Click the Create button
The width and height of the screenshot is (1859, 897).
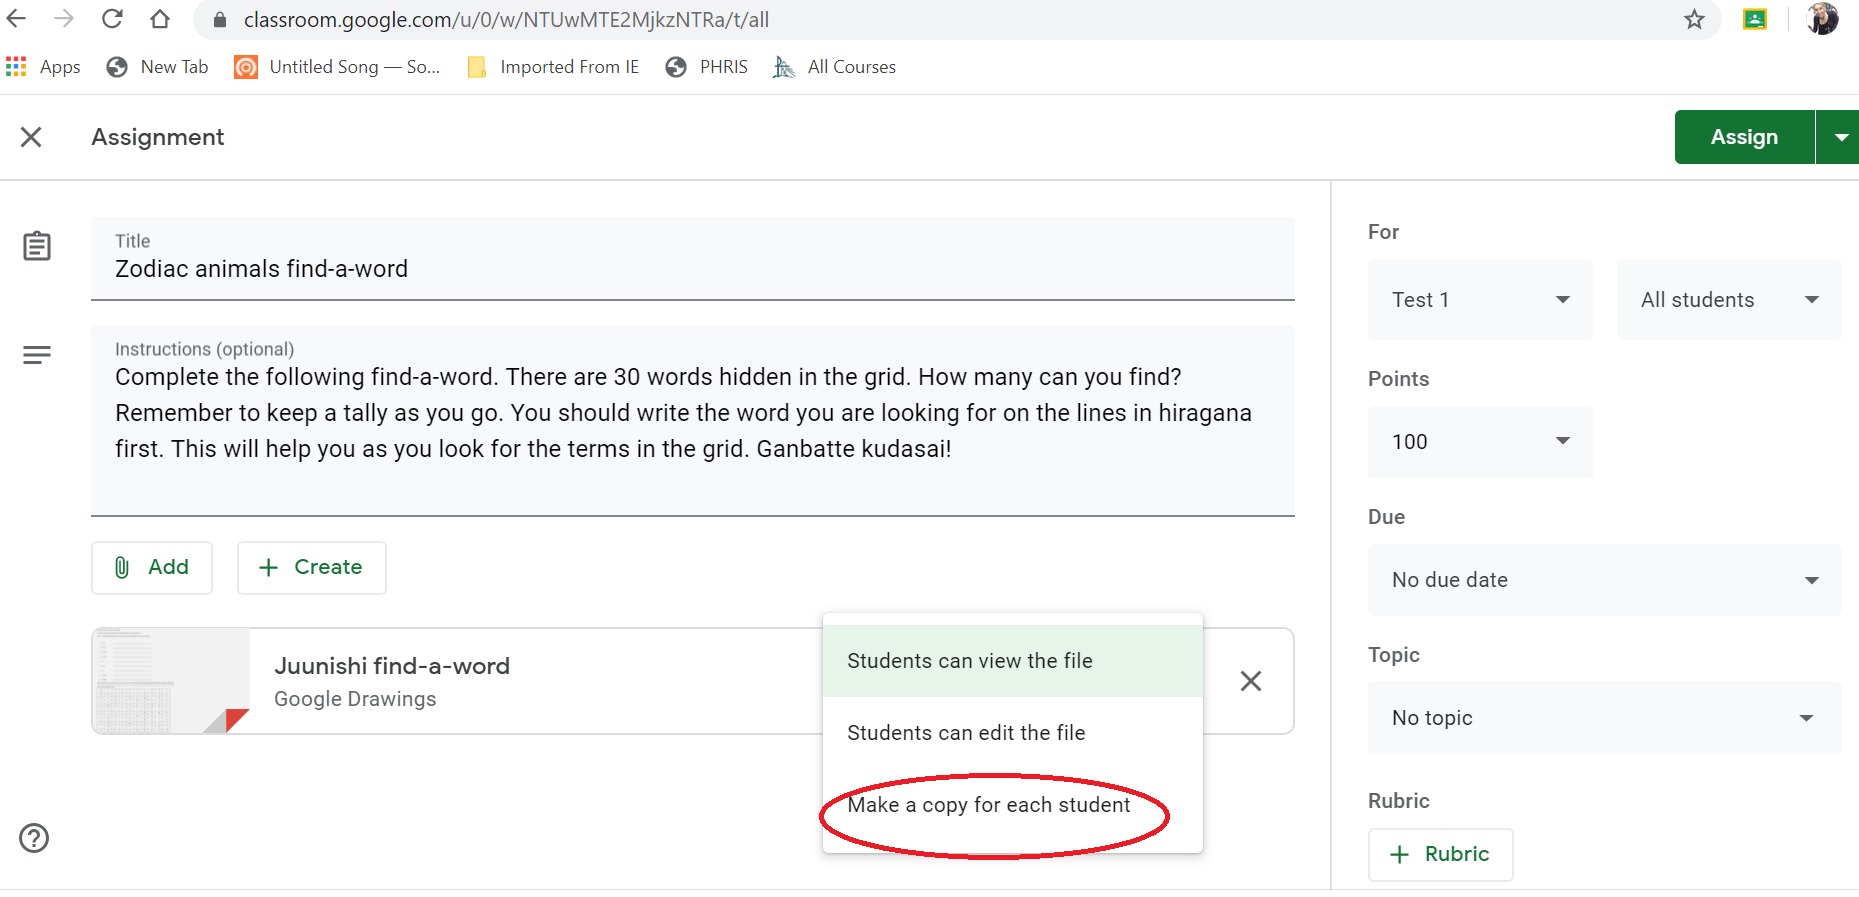coord(311,568)
